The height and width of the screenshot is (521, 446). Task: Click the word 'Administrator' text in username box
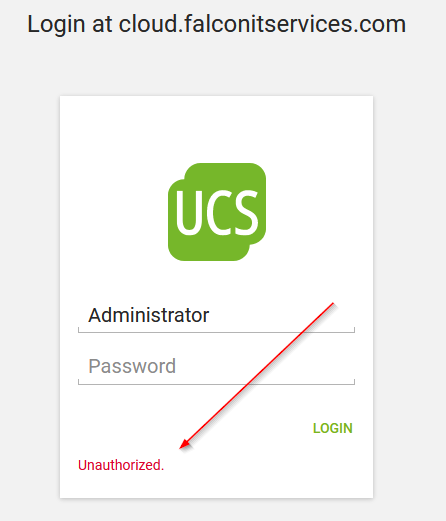[x=148, y=315]
